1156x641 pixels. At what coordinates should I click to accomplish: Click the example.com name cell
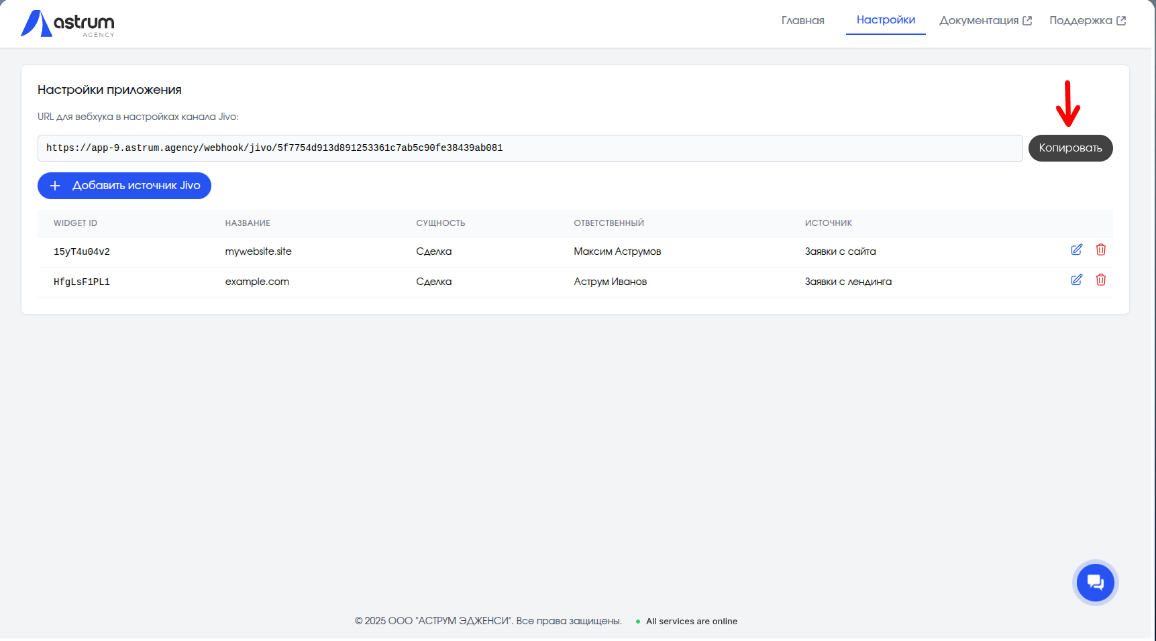[x=257, y=282]
